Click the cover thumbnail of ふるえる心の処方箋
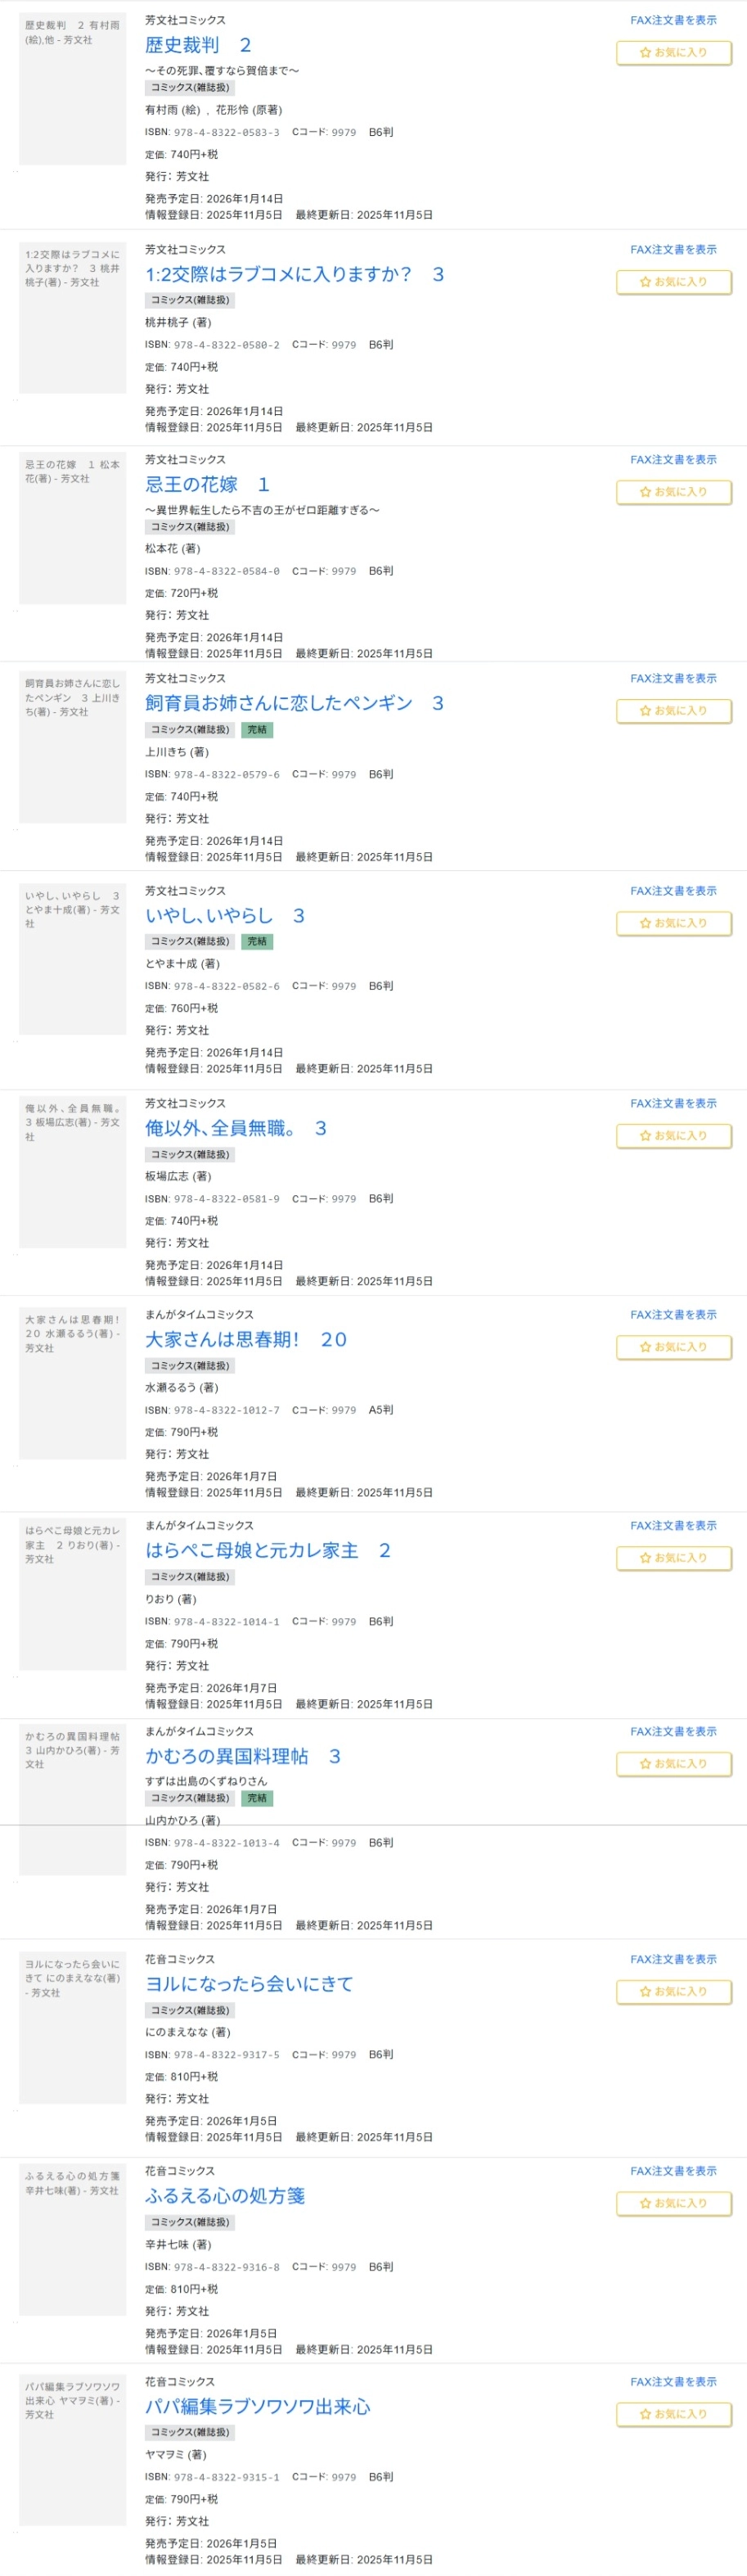Screen dimensions: 747x2576 pos(72,2240)
